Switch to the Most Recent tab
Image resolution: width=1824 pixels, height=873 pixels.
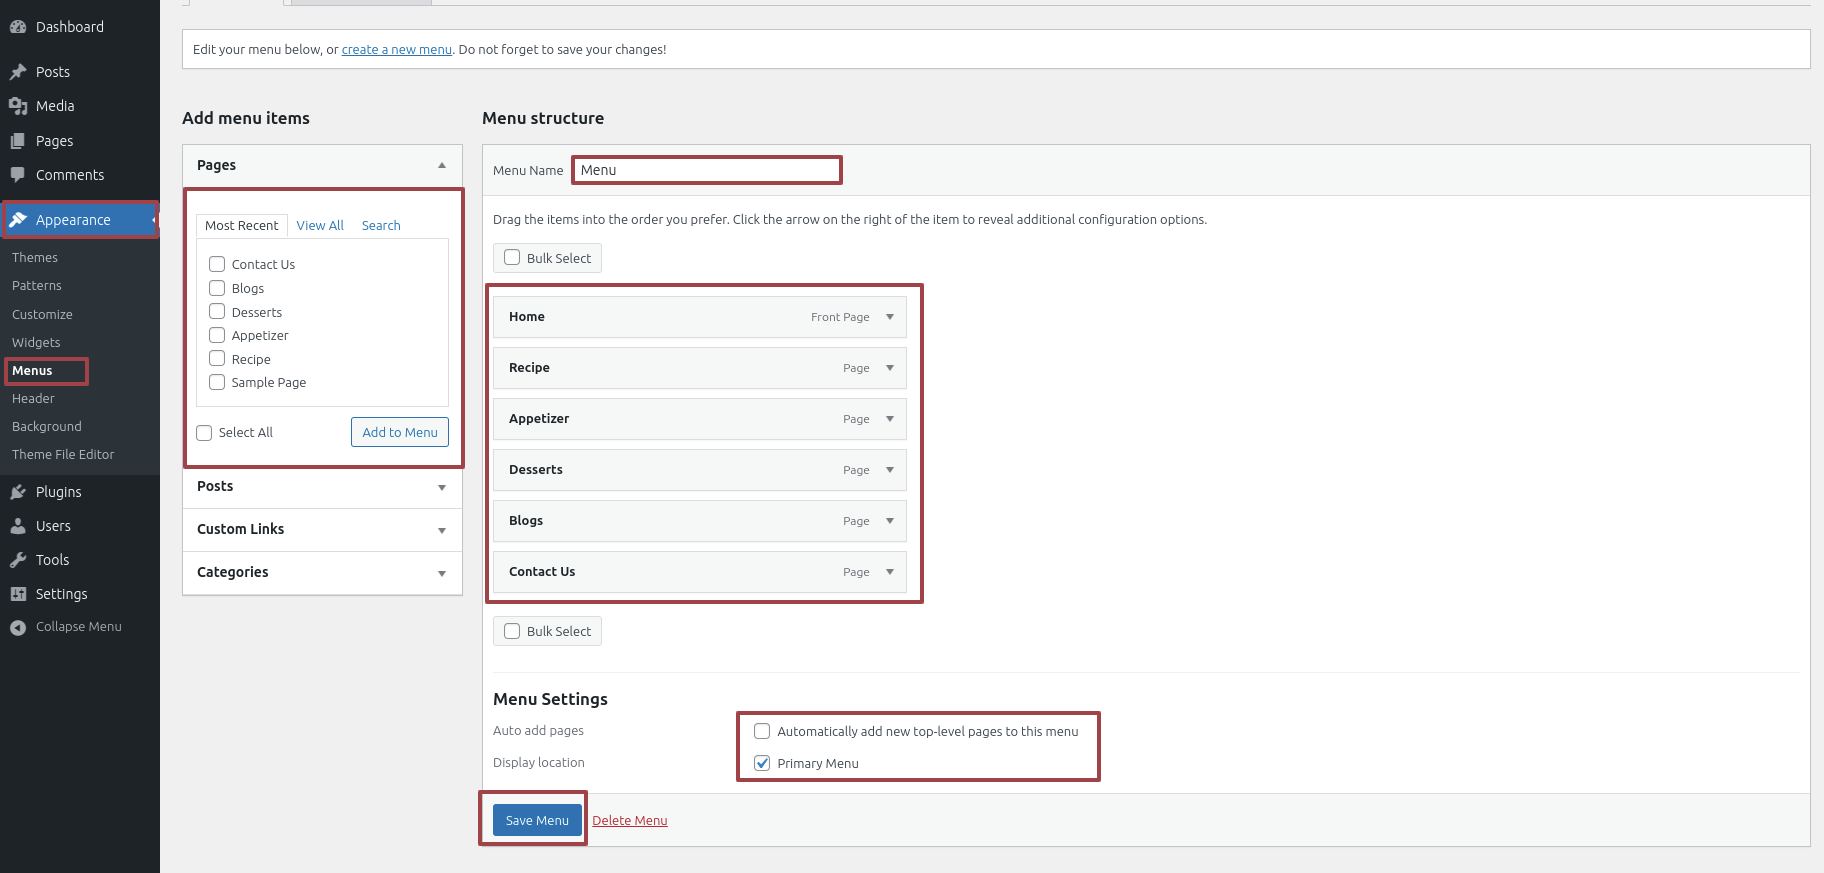click(x=242, y=226)
